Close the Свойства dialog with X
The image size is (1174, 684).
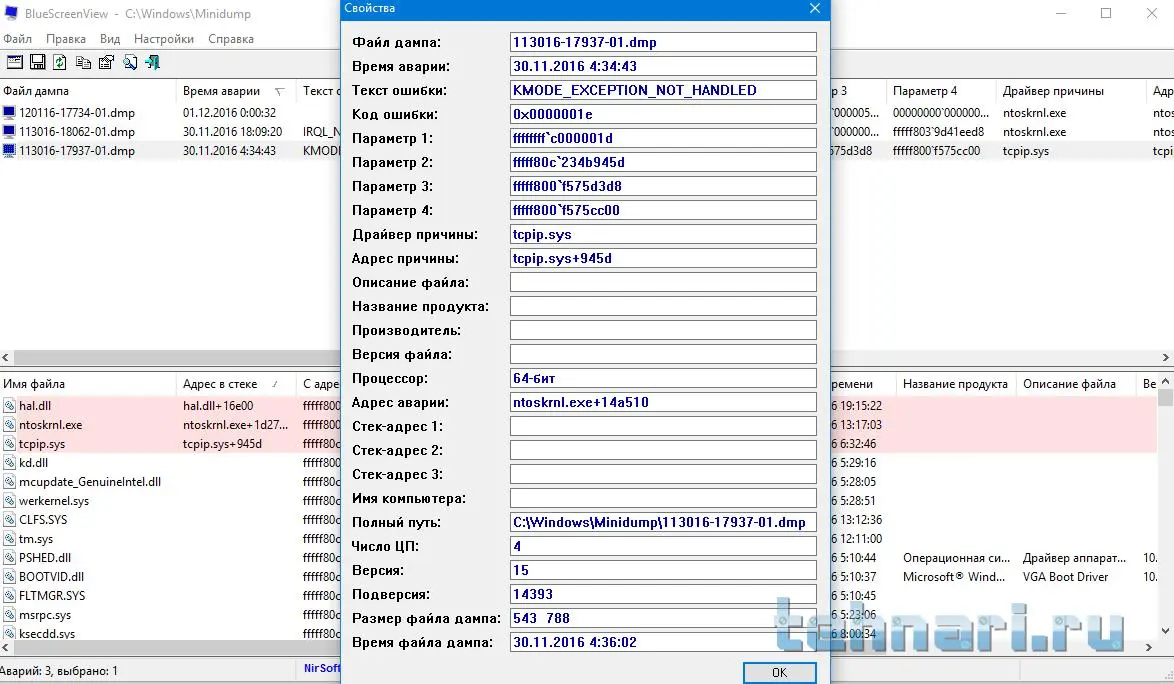[x=815, y=8]
